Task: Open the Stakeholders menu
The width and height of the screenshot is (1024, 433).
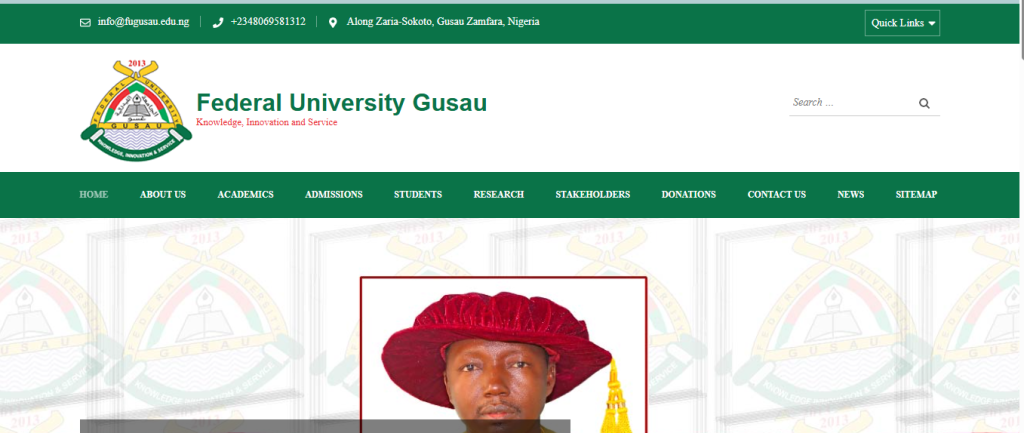Action: [x=593, y=195]
